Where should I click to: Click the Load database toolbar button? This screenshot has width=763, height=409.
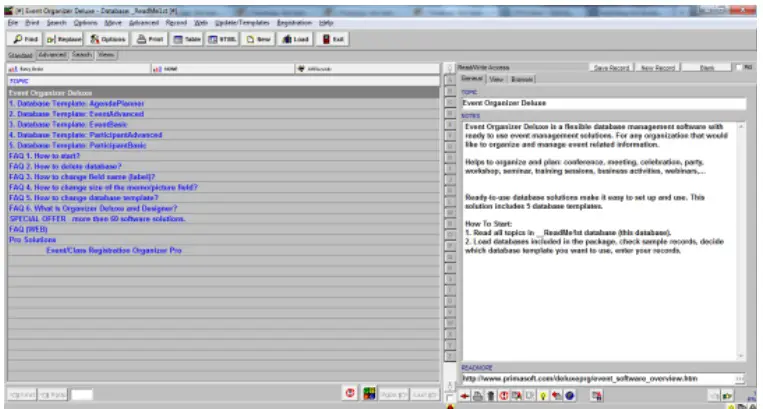[295, 39]
